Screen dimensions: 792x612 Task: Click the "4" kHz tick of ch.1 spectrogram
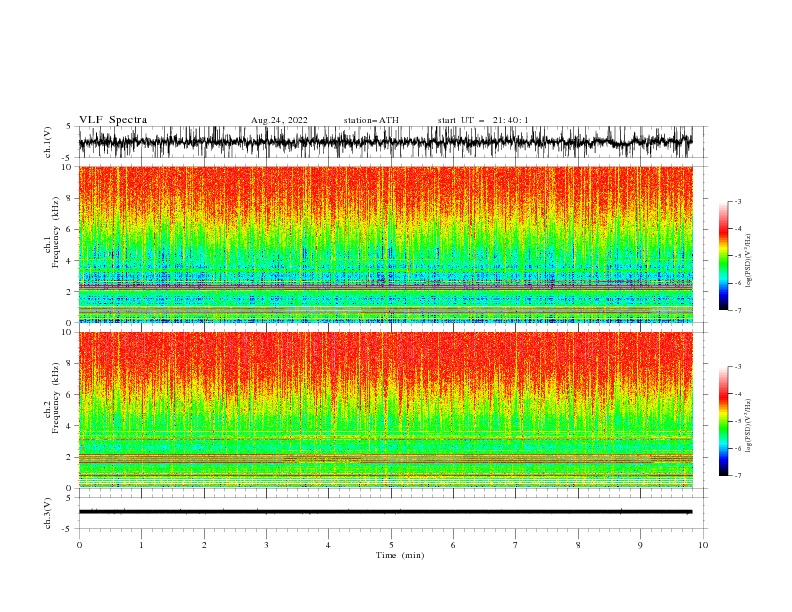69,261
